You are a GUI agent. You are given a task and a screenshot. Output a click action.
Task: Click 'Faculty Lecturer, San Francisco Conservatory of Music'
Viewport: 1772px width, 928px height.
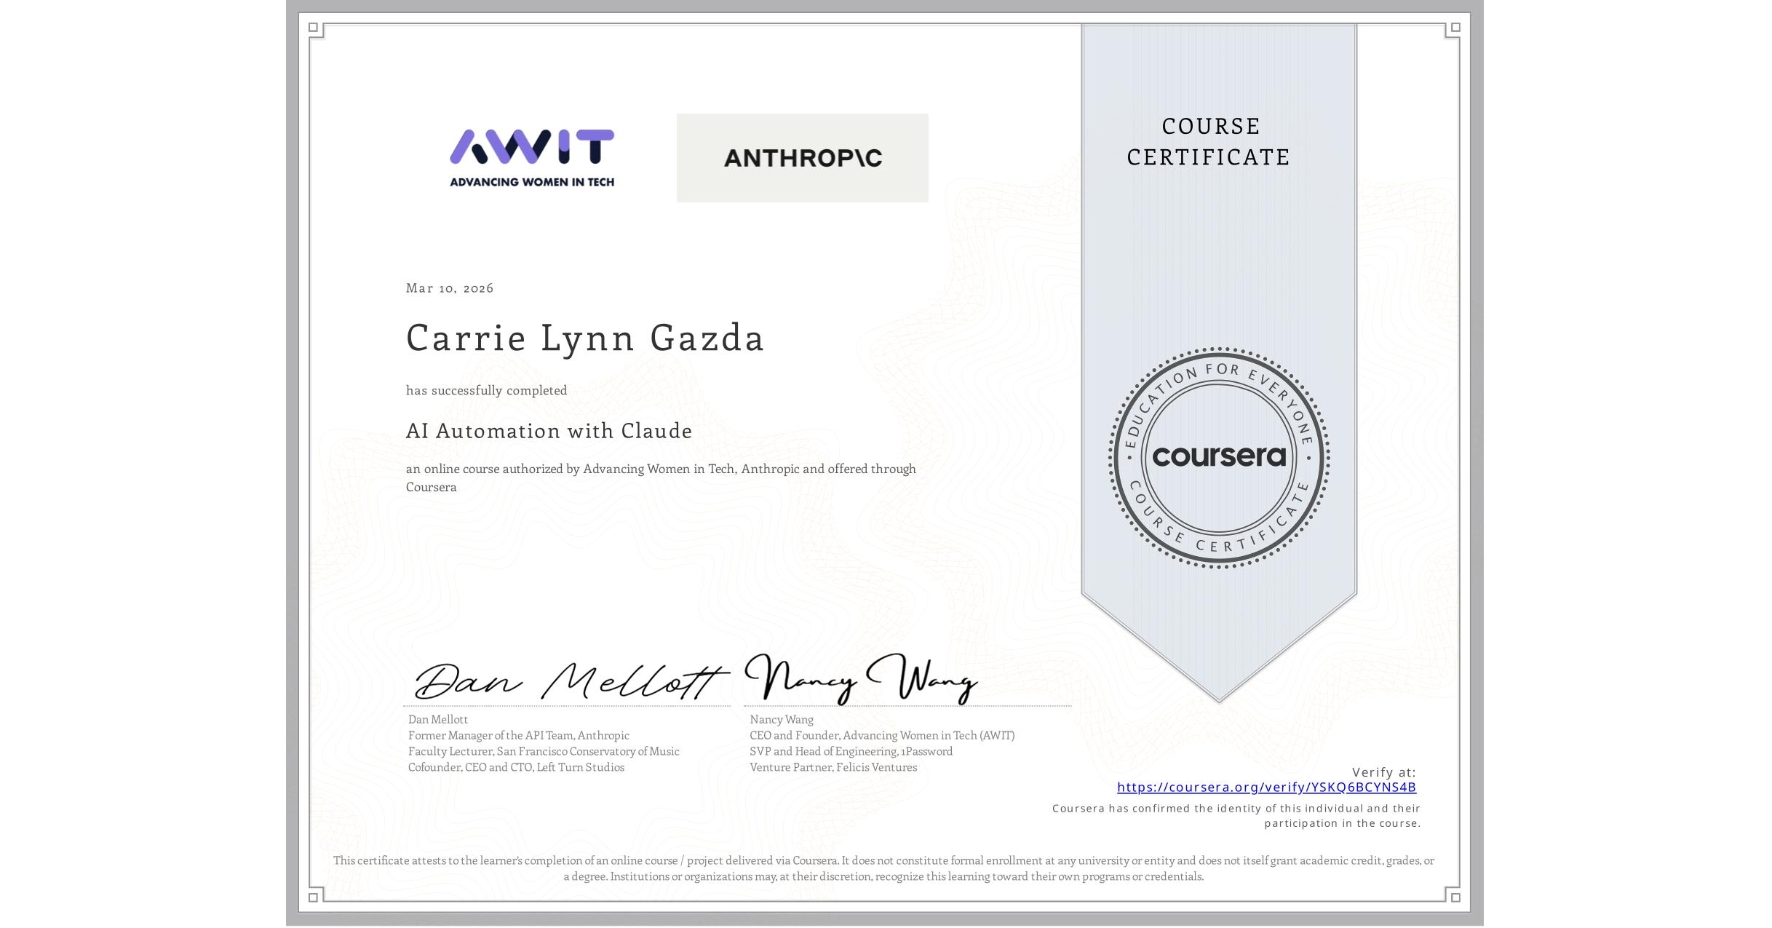(544, 751)
